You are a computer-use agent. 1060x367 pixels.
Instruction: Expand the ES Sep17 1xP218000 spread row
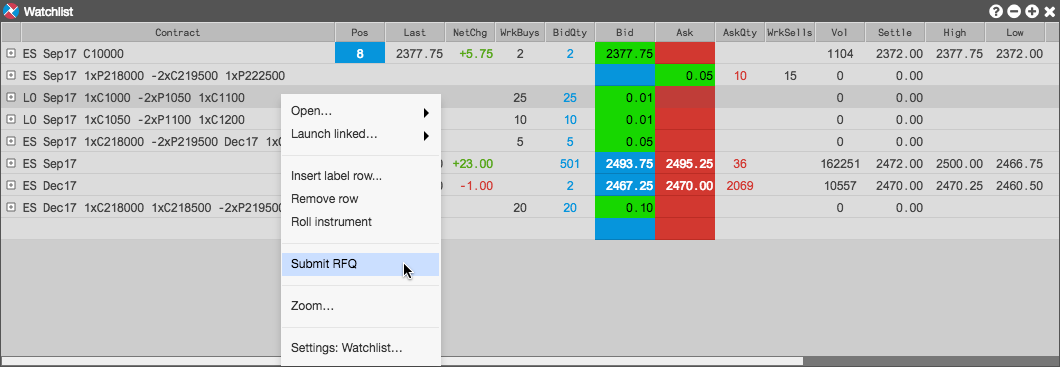(11, 76)
